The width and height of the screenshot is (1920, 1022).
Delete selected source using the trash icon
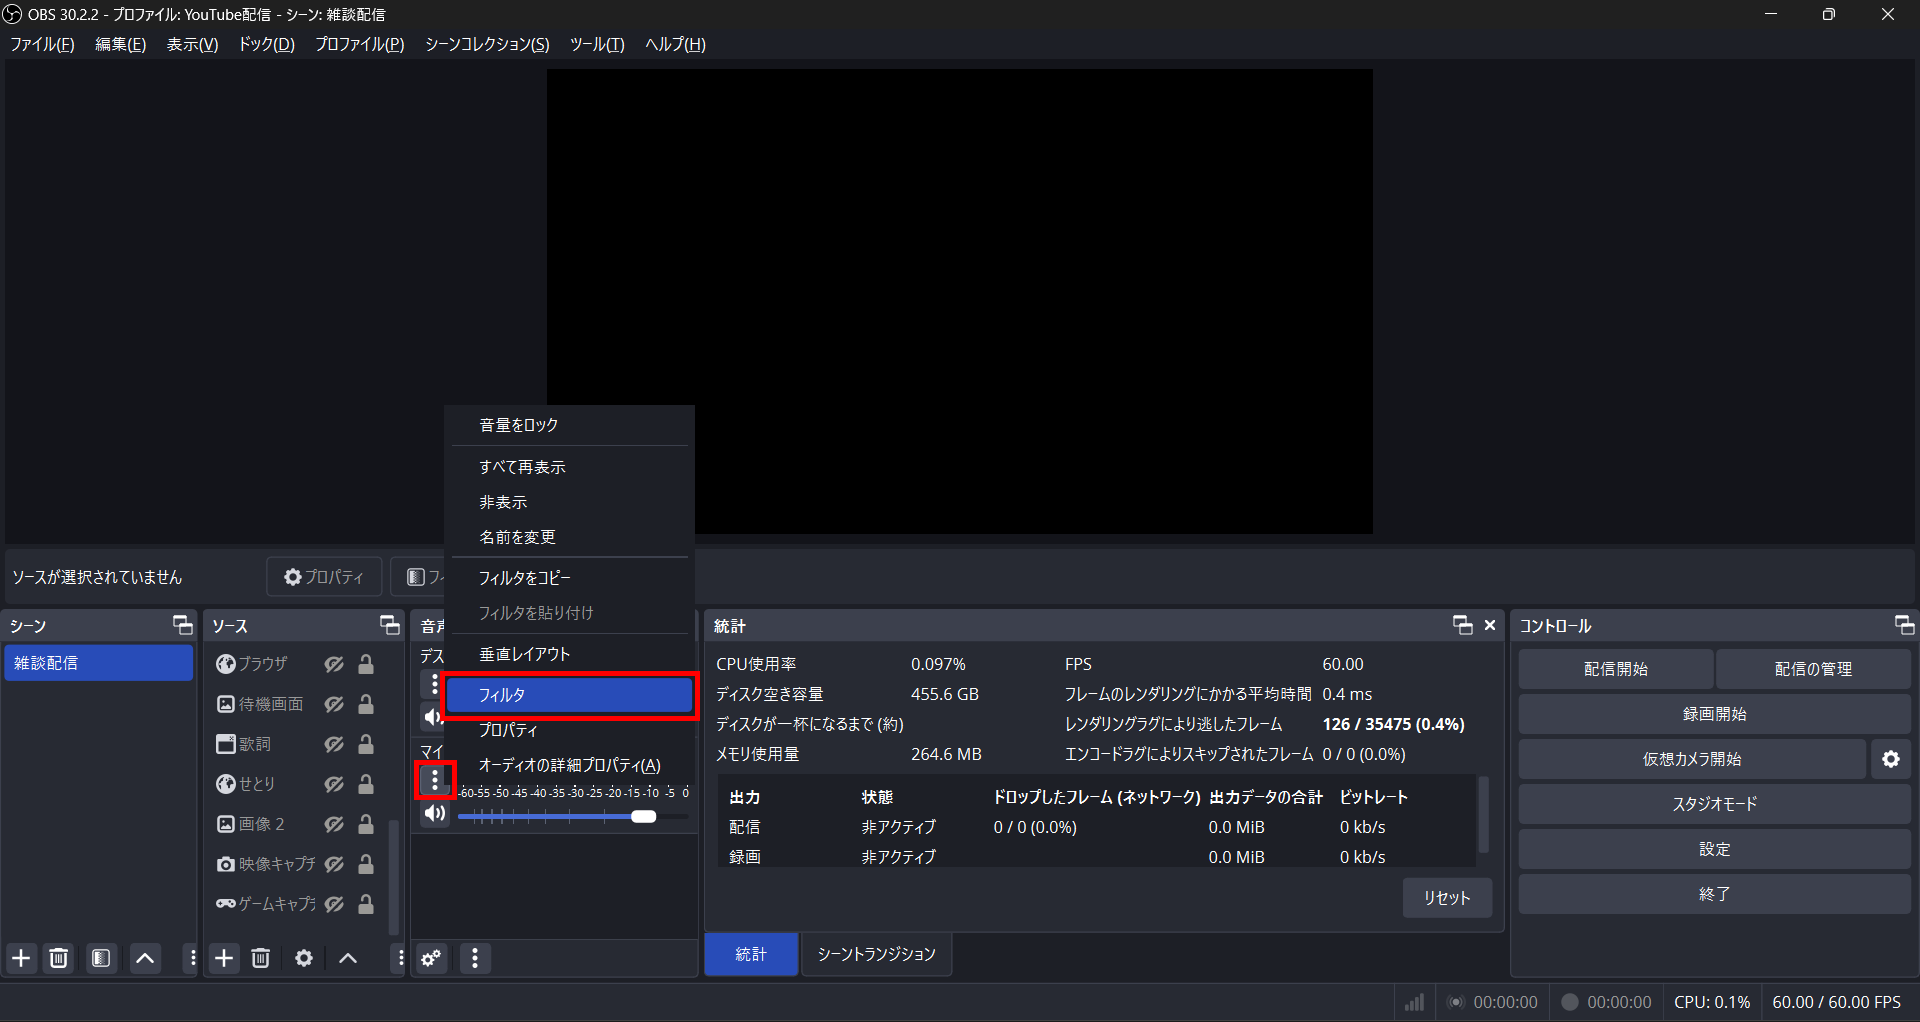click(261, 958)
